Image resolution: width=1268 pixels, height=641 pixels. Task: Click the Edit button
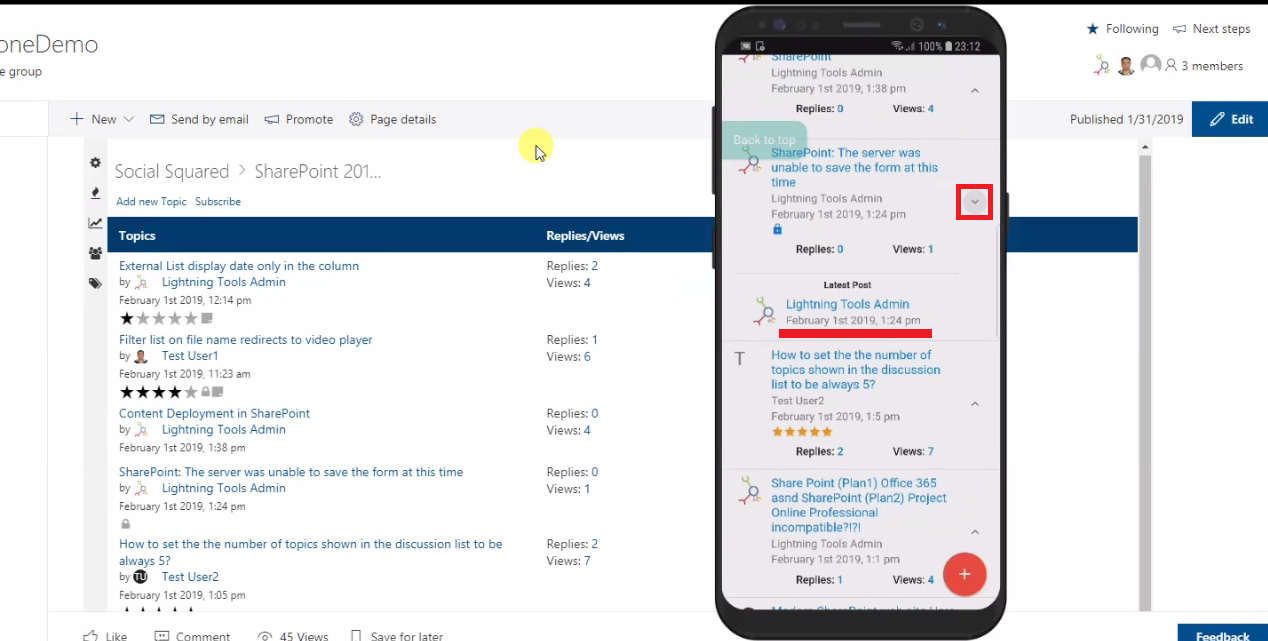(1230, 119)
